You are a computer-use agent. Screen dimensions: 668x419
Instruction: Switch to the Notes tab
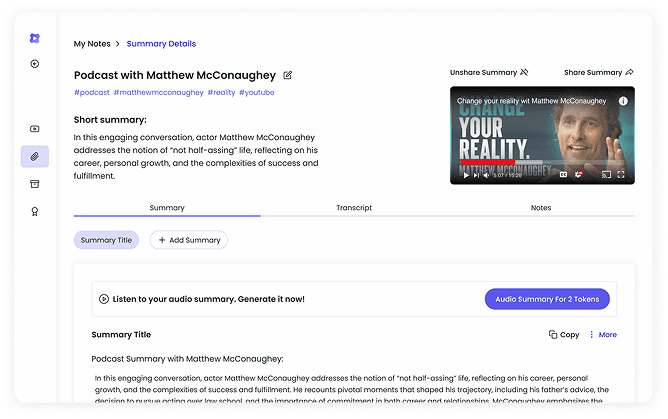pos(541,208)
